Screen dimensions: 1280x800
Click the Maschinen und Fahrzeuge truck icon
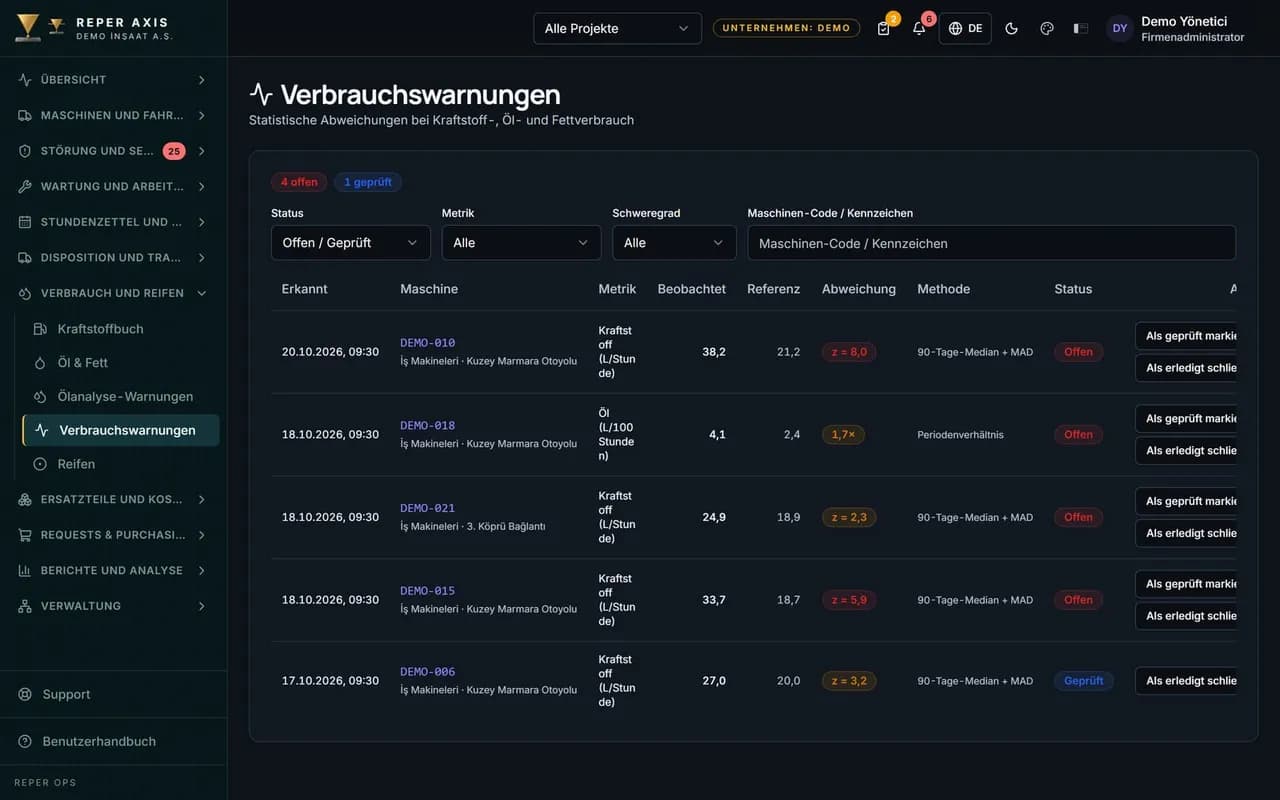coord(25,115)
